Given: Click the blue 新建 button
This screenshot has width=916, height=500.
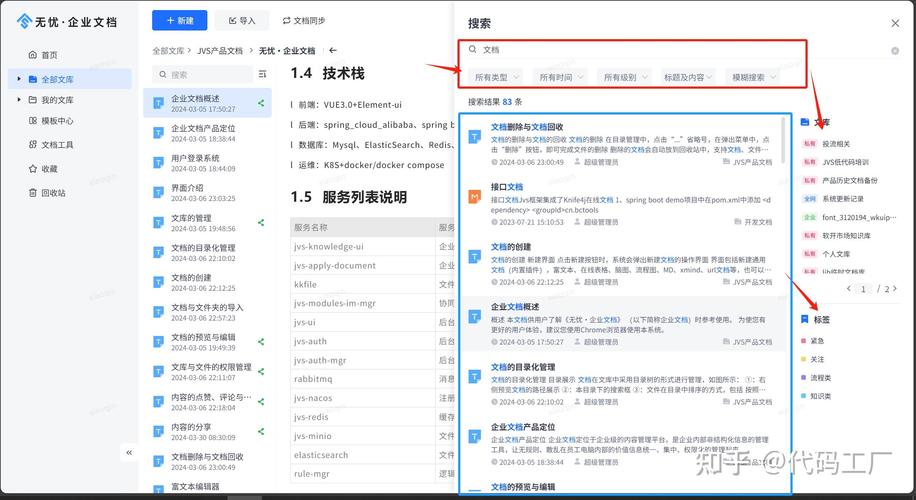Looking at the screenshot, I should [x=180, y=20].
